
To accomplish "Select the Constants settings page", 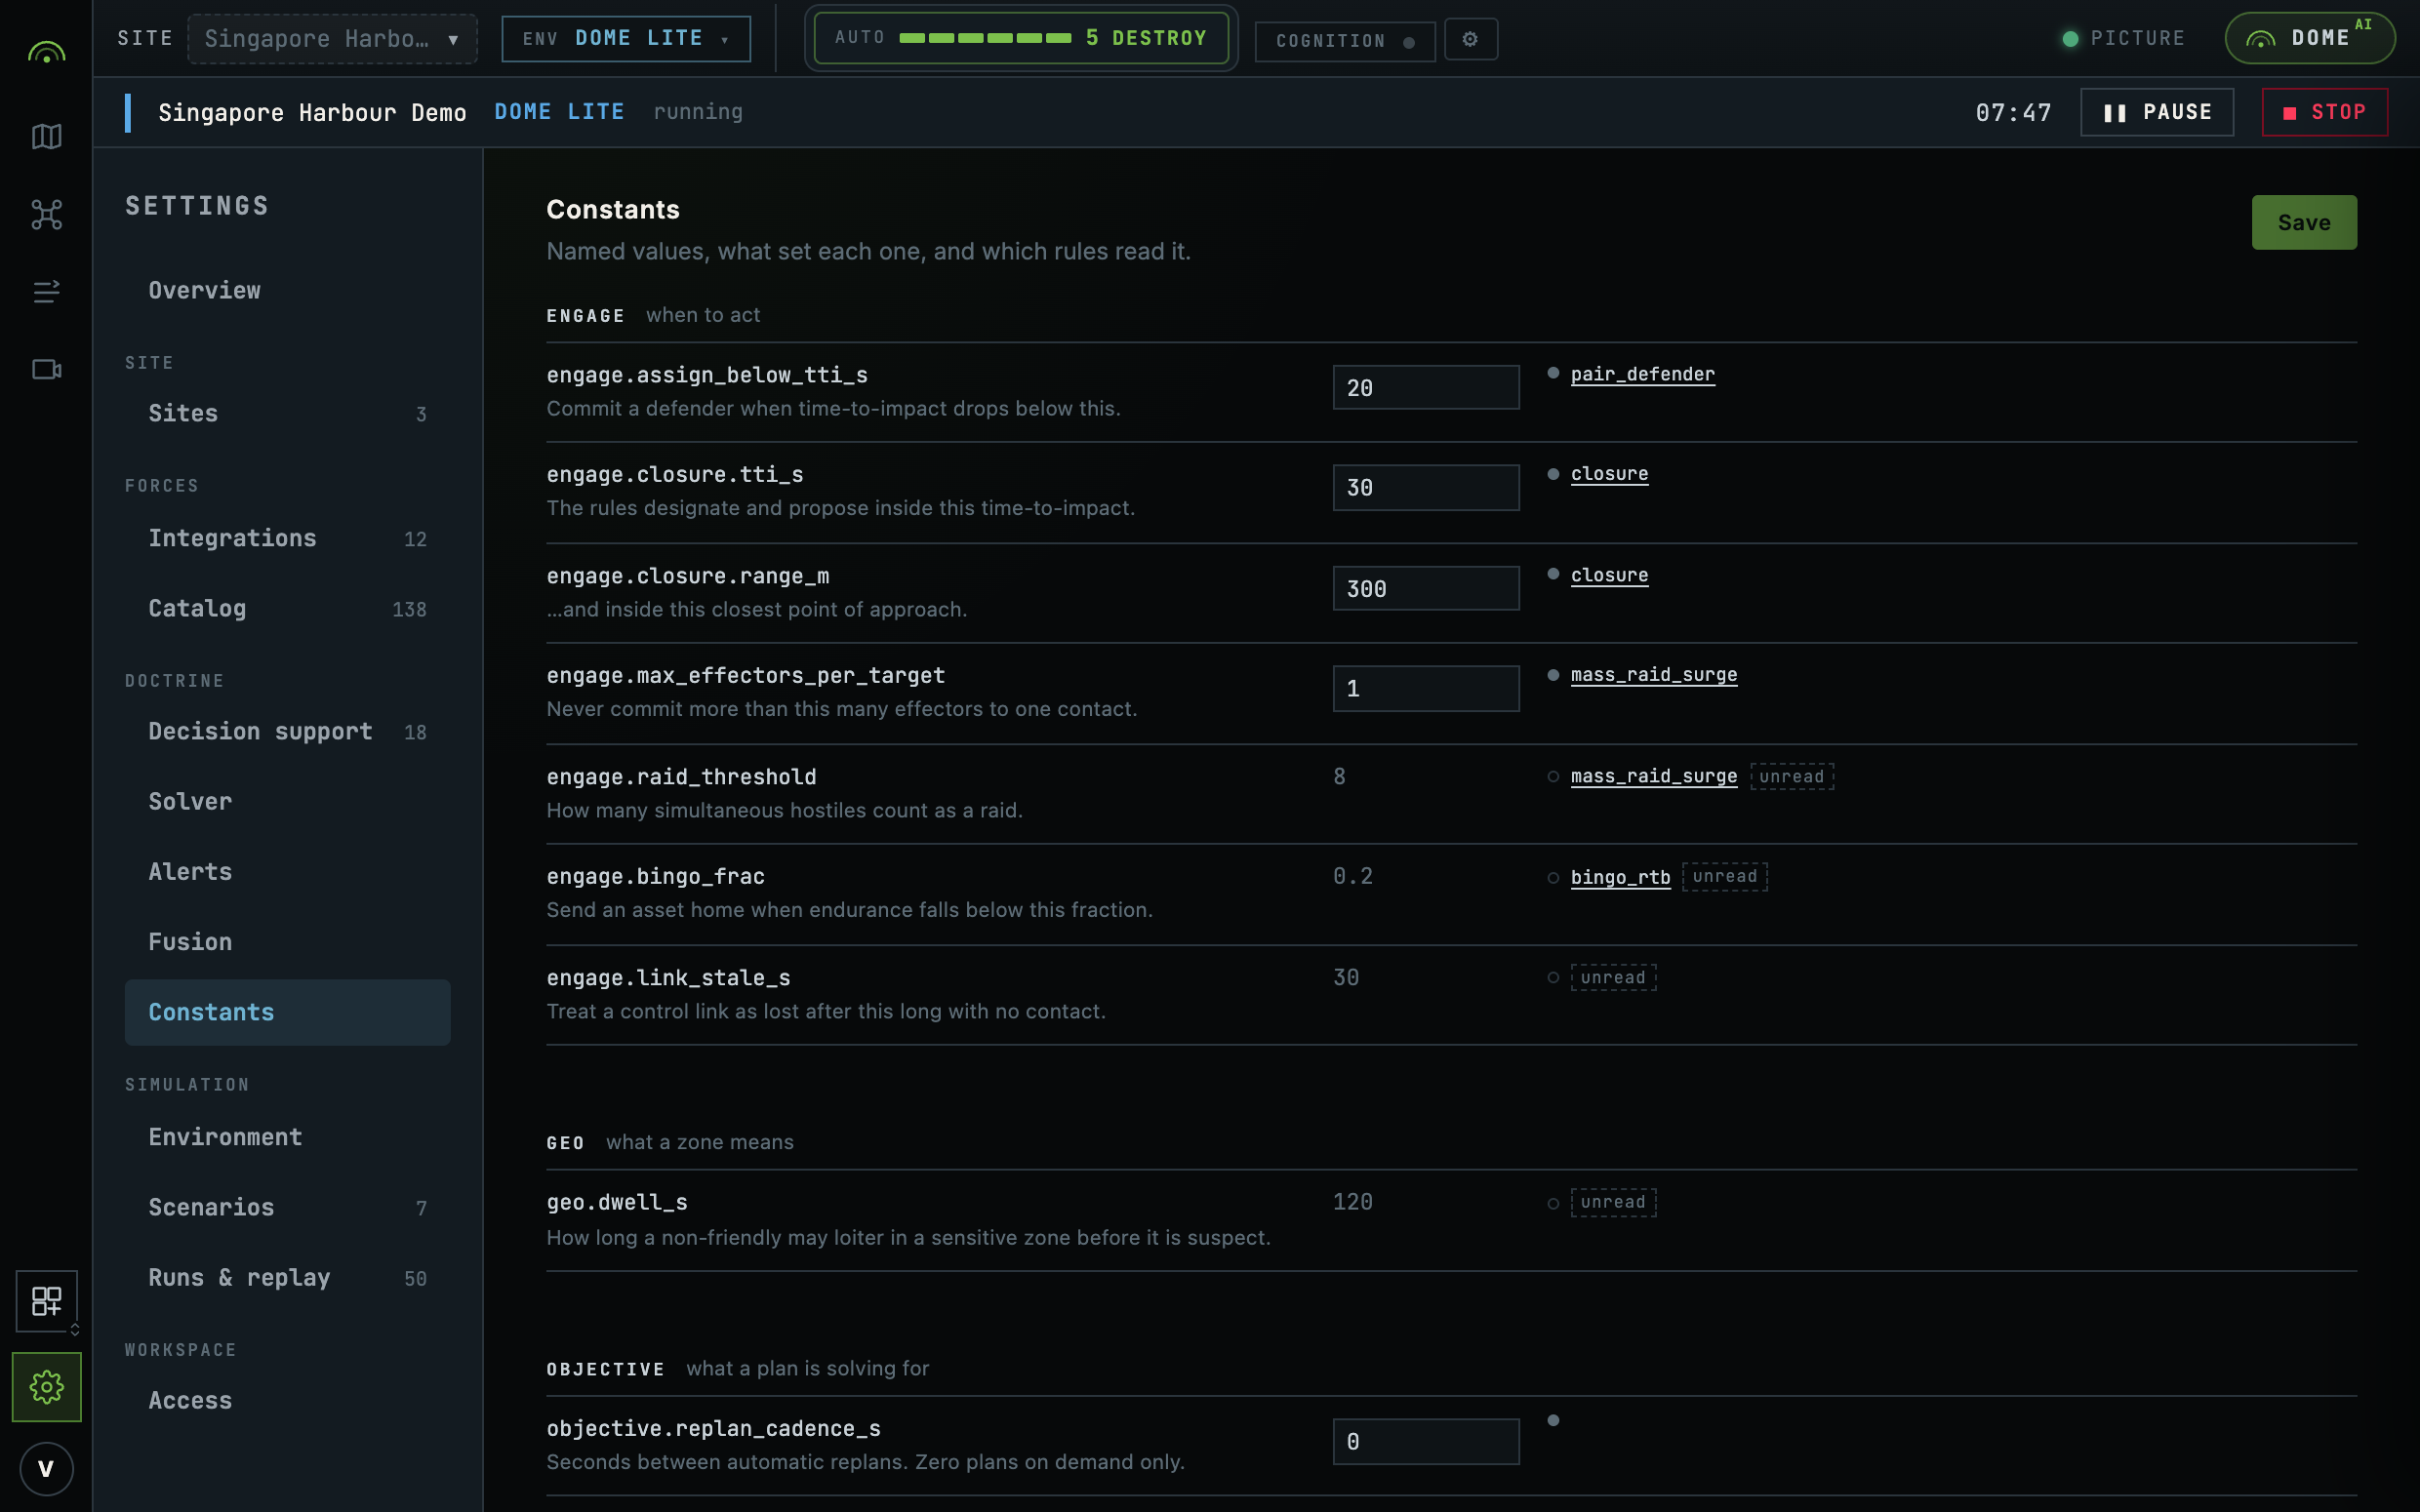I will pos(287,1012).
